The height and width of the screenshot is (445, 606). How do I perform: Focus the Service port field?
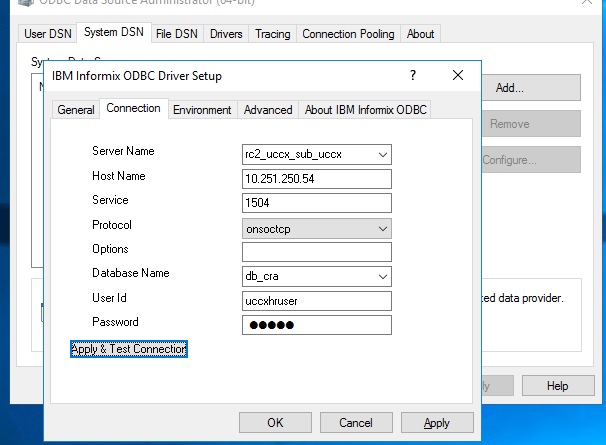(x=316, y=203)
